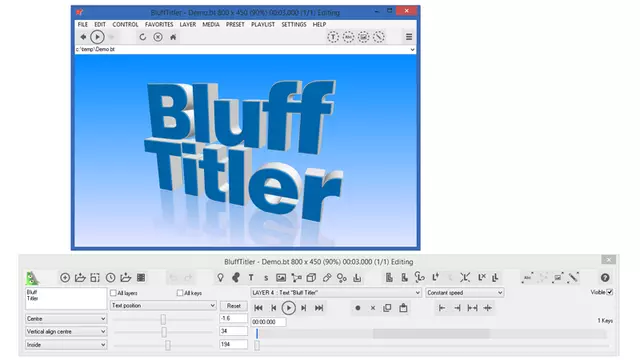Viewport: 640px width, 360px height.
Task: Add a light layer with the bulb icon
Action: point(220,278)
